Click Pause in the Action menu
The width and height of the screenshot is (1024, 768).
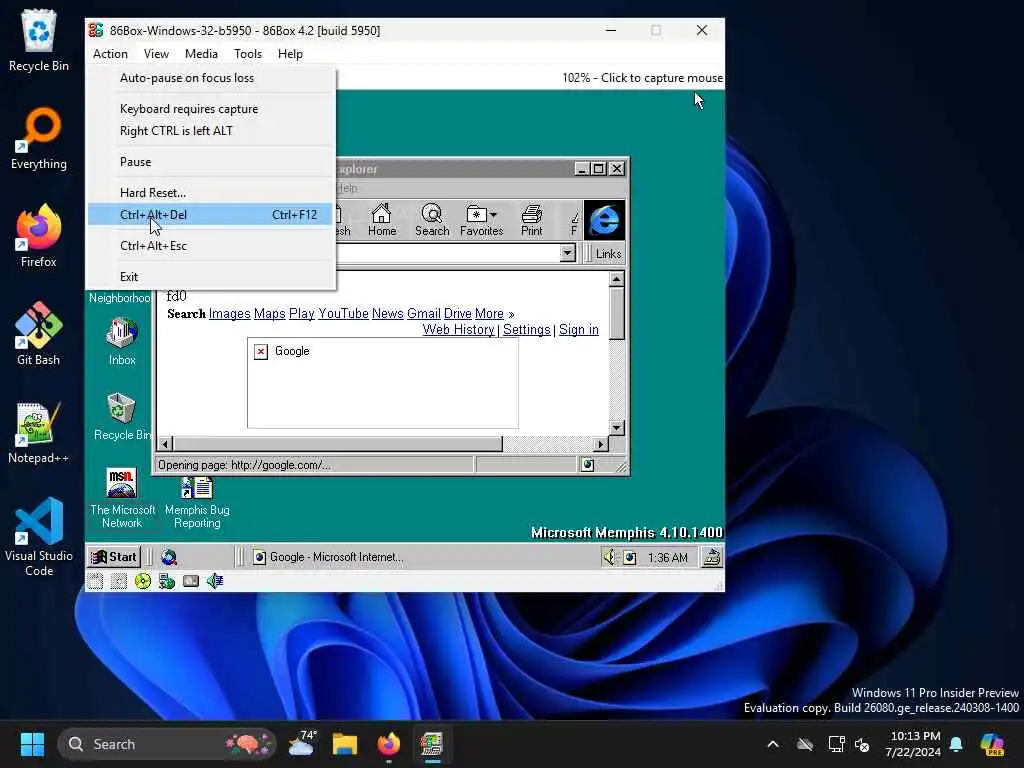(x=210, y=162)
